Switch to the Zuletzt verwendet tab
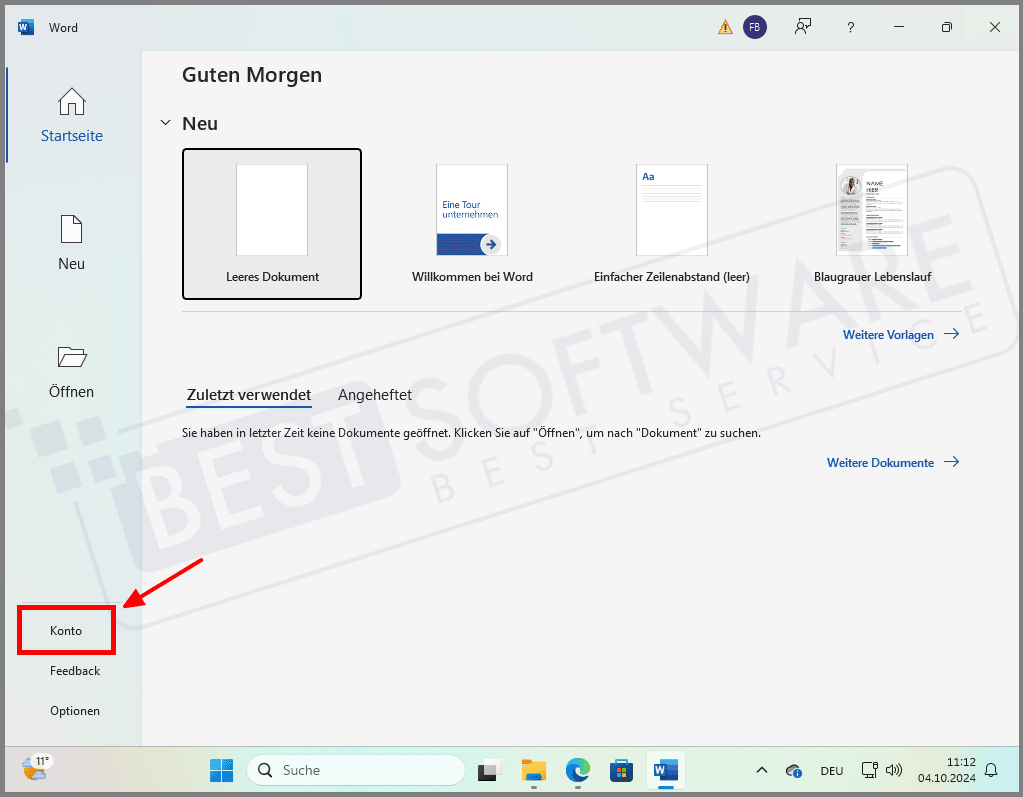The height and width of the screenshot is (797, 1023). pyautogui.click(x=249, y=395)
